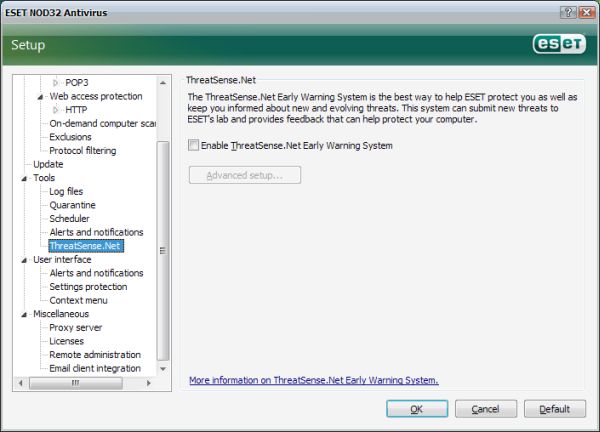Image resolution: width=600 pixels, height=432 pixels.
Task: Collapse the Tools tree node
Action: pos(24,178)
